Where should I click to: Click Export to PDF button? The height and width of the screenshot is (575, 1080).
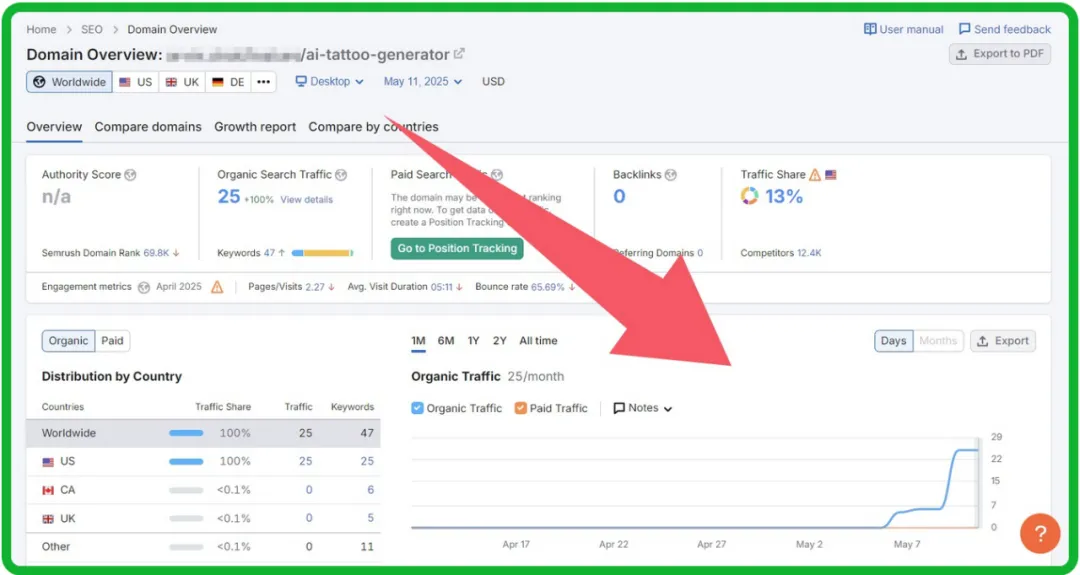tap(1000, 54)
